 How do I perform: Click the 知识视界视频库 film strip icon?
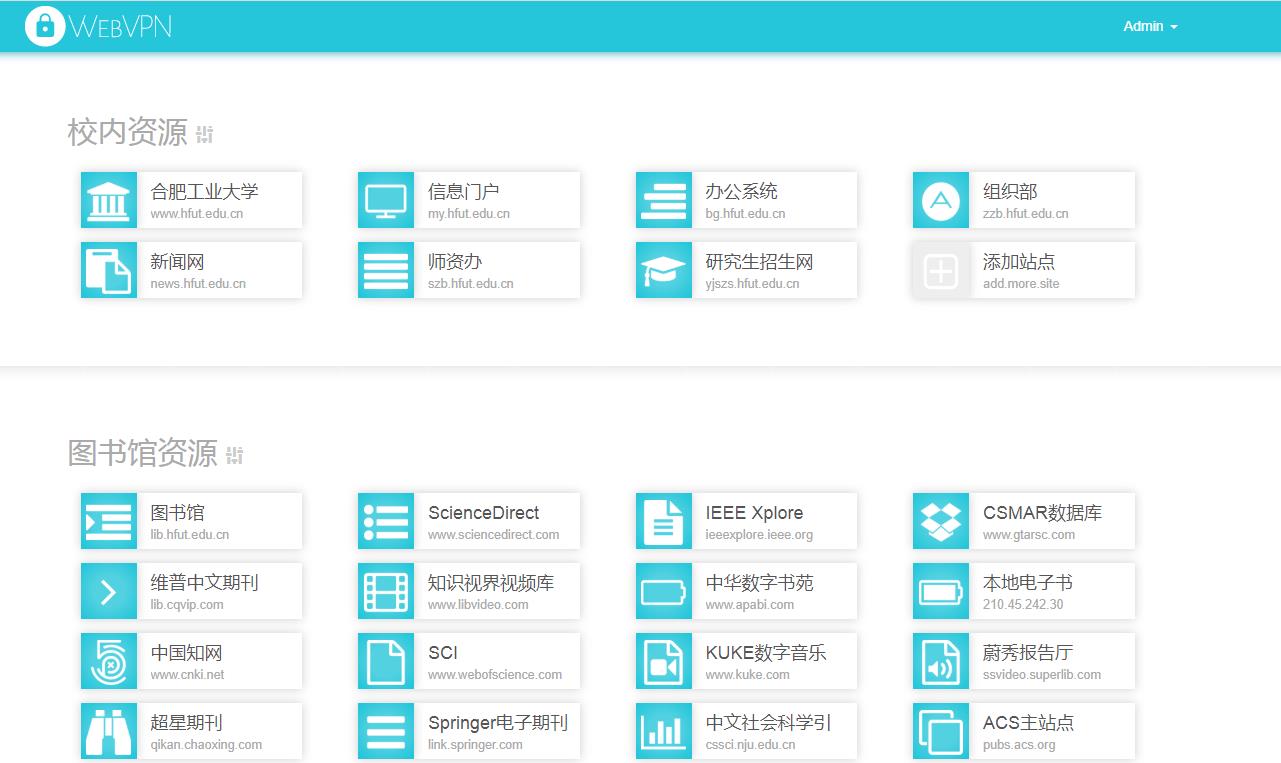pyautogui.click(x=386, y=591)
